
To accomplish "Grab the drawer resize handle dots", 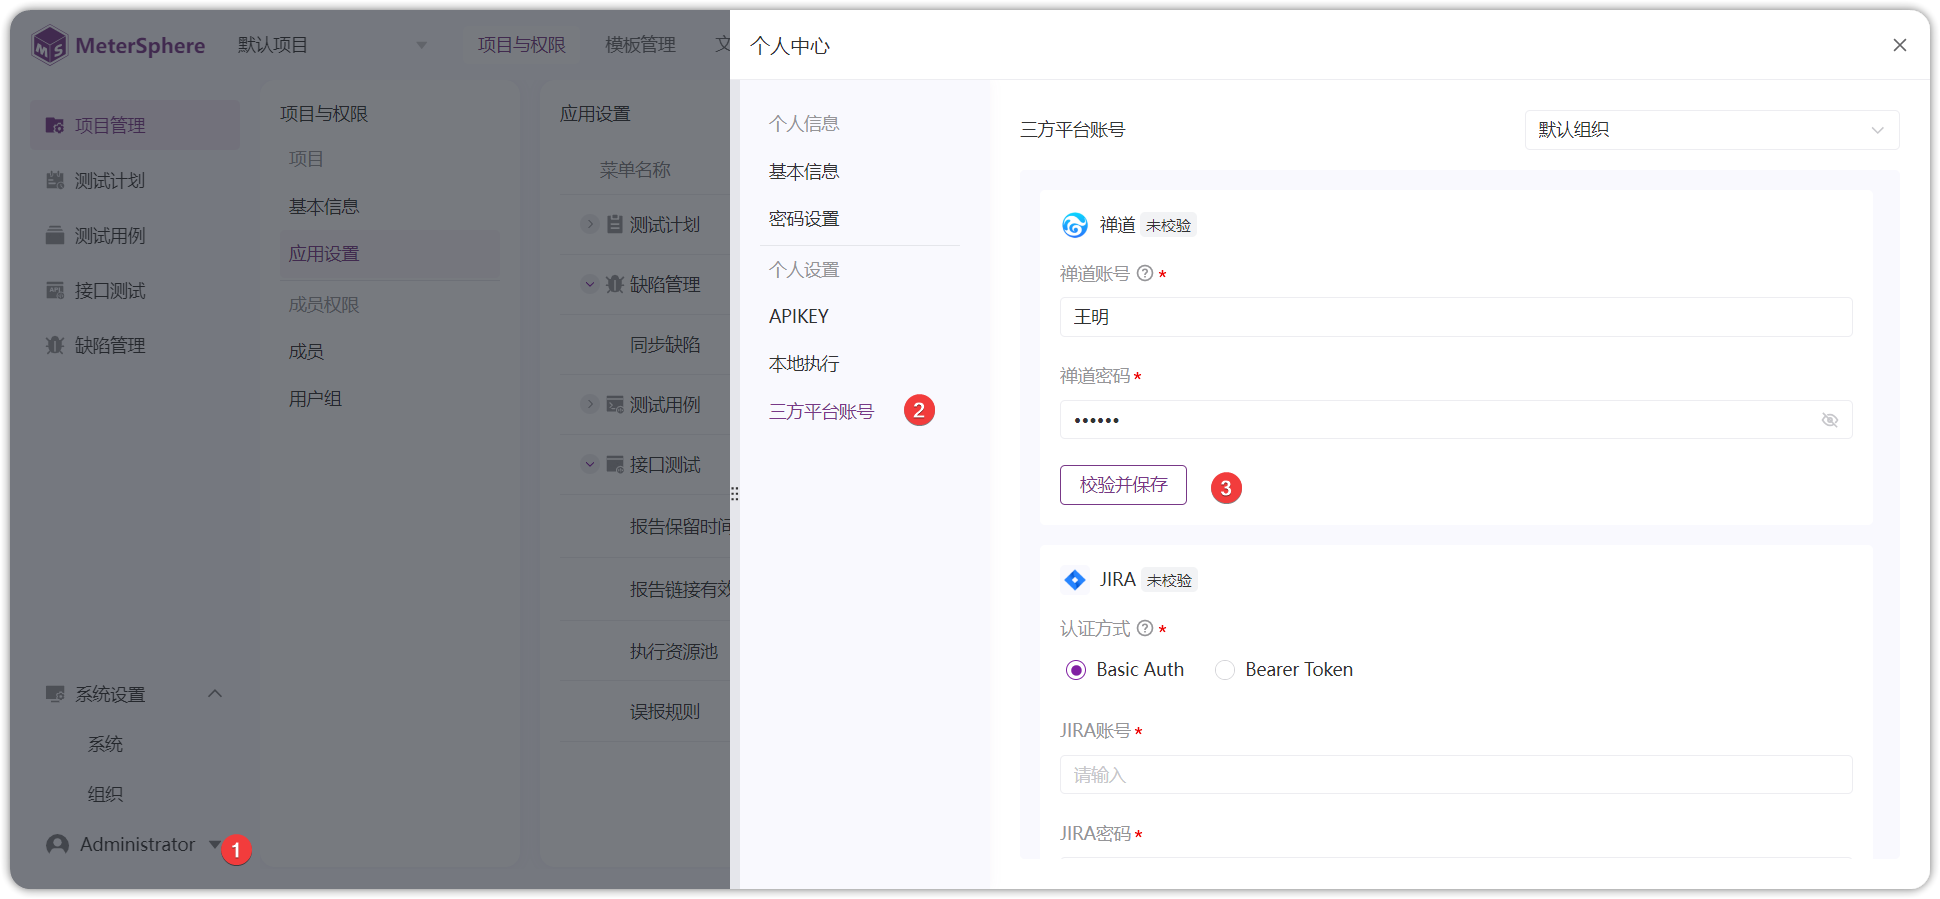I will (735, 493).
